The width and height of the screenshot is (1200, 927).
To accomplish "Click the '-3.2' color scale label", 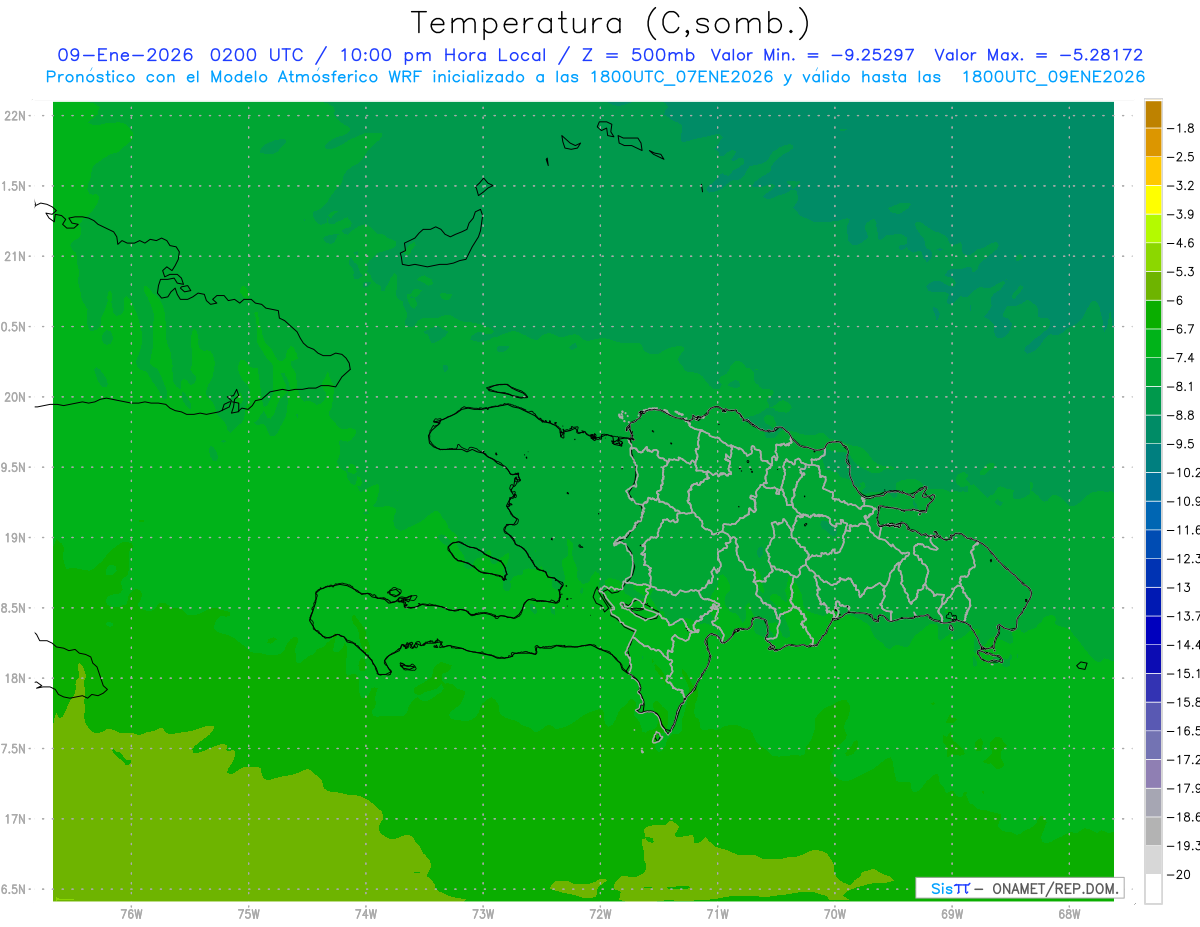I will (x=1182, y=186).
